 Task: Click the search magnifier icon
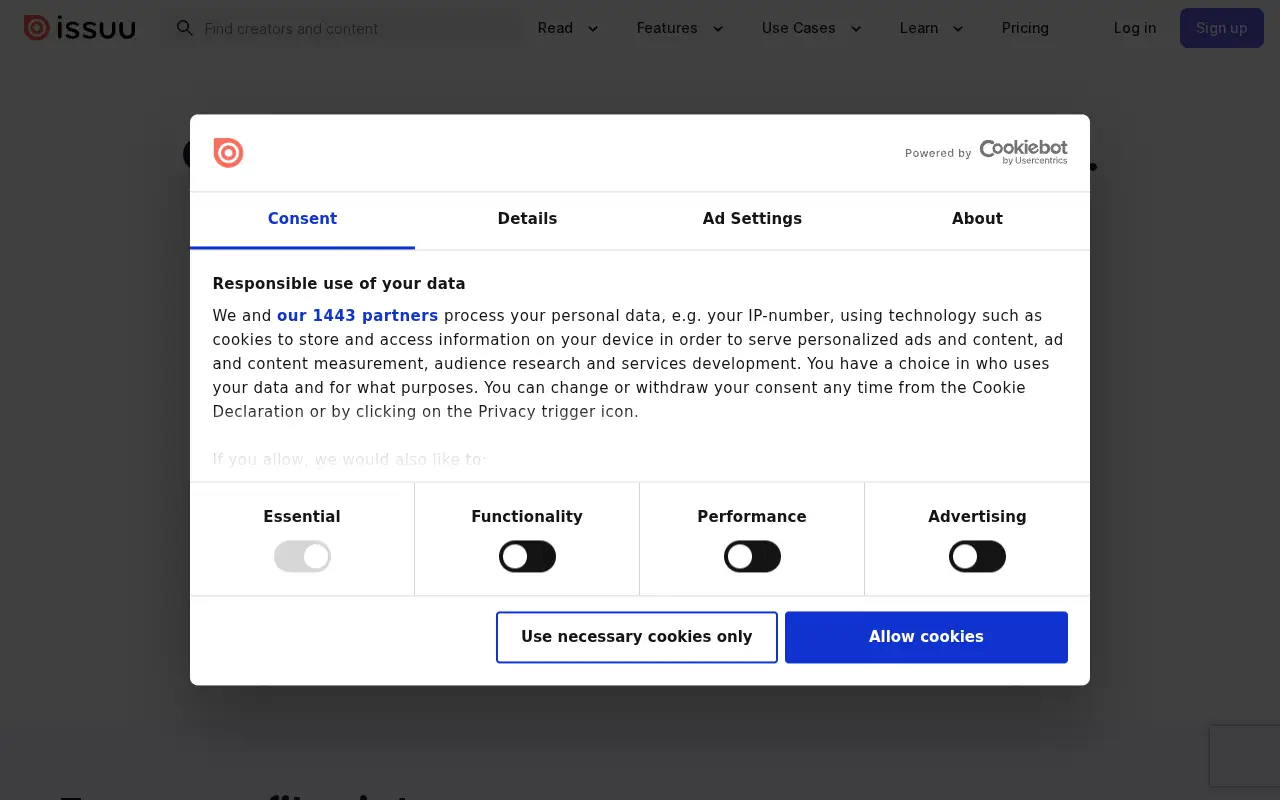[185, 28]
